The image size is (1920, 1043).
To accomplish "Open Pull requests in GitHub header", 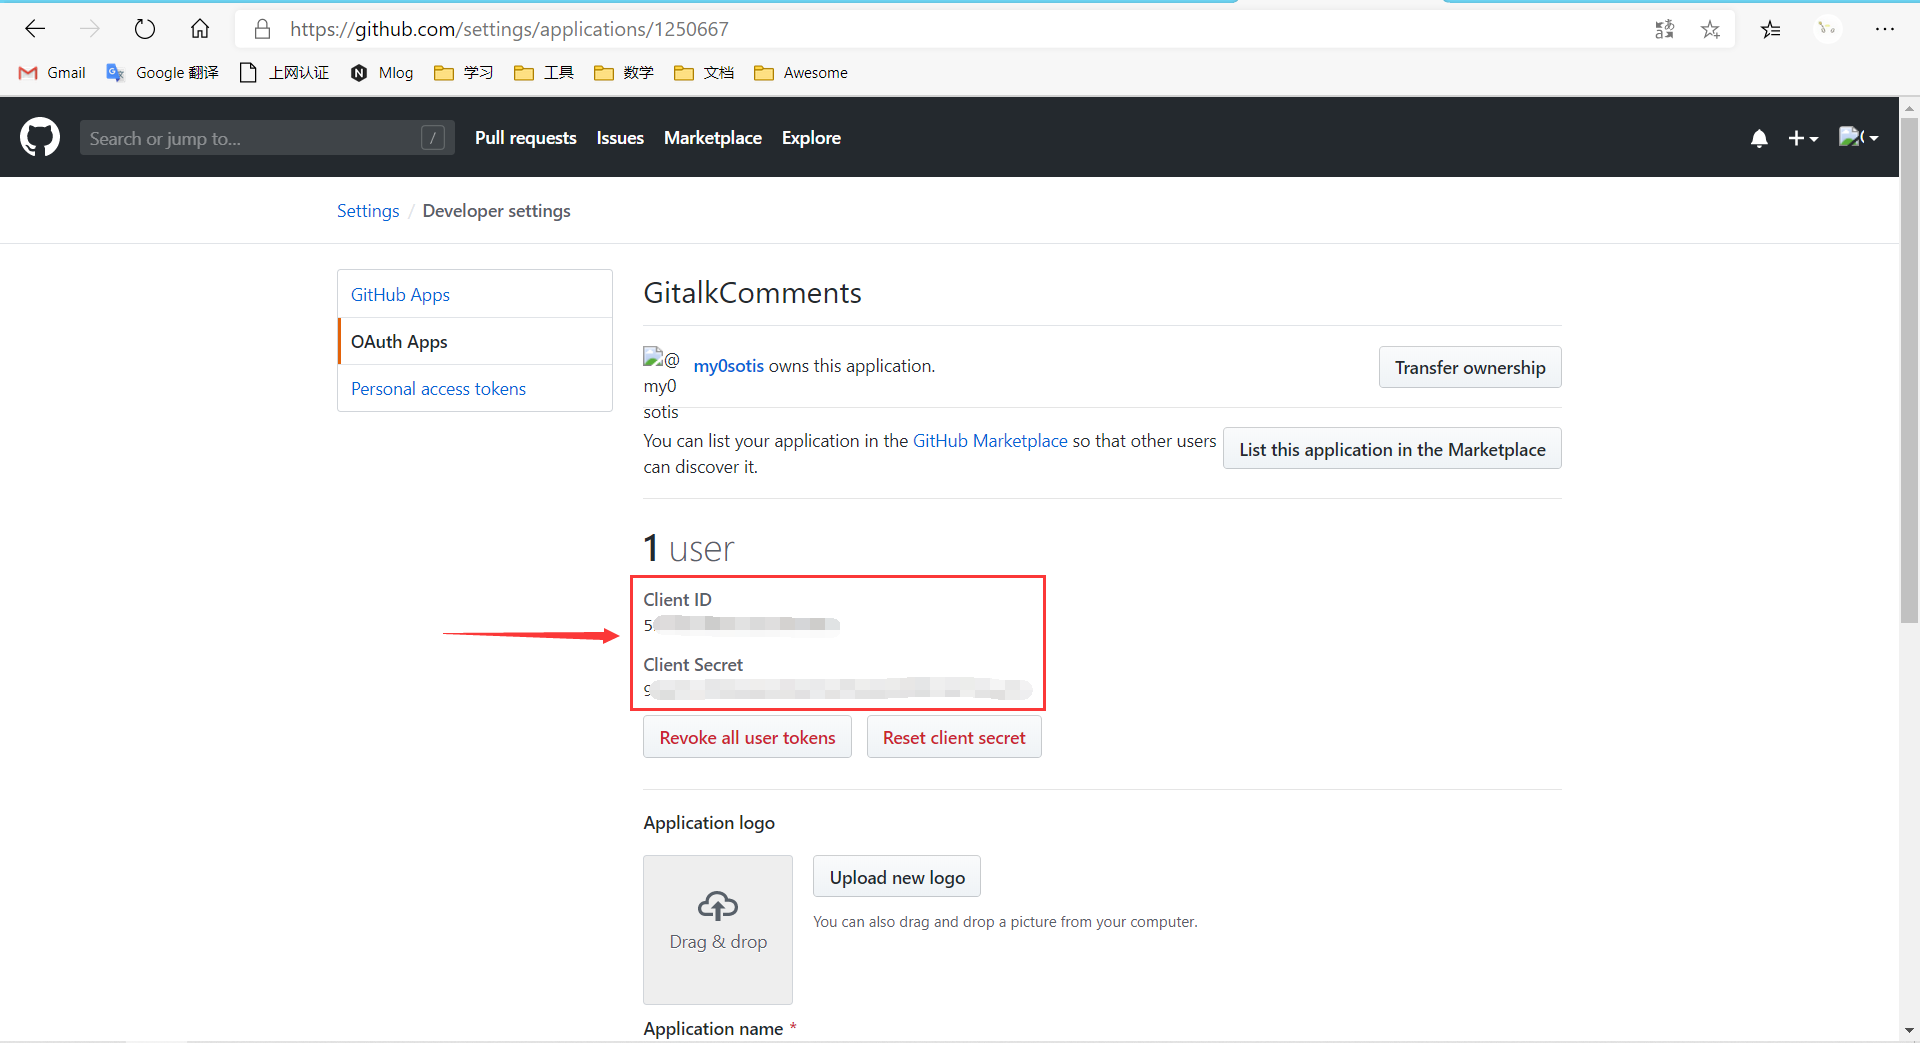I will (526, 138).
